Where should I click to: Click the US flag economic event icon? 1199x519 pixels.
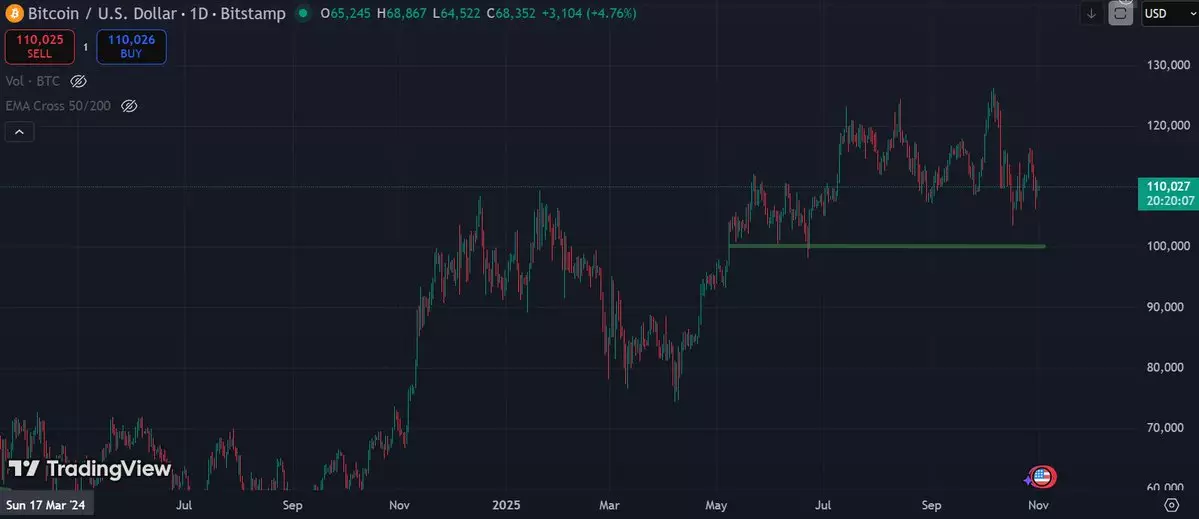coord(1041,477)
